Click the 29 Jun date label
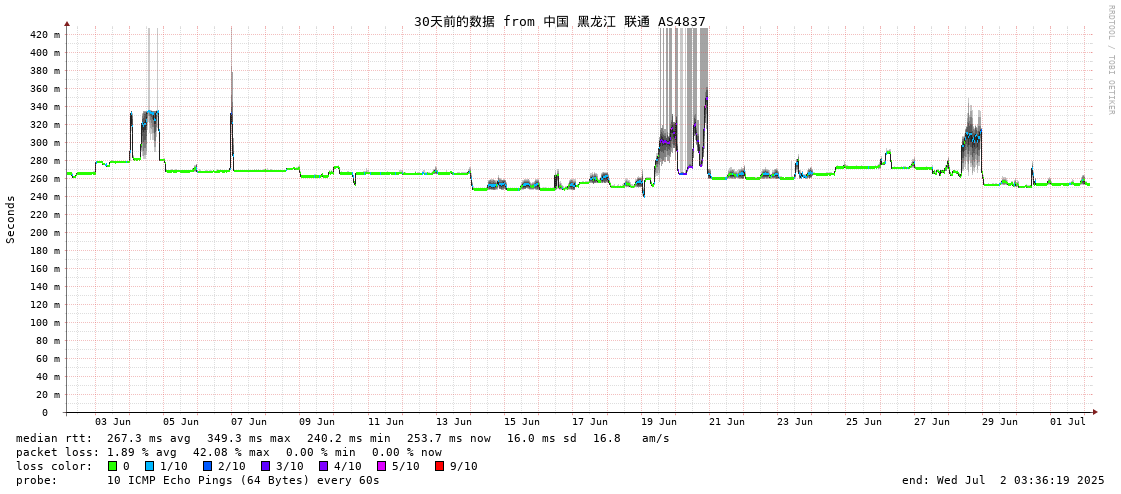This screenshot has width=1121, height=494. coord(1000,422)
